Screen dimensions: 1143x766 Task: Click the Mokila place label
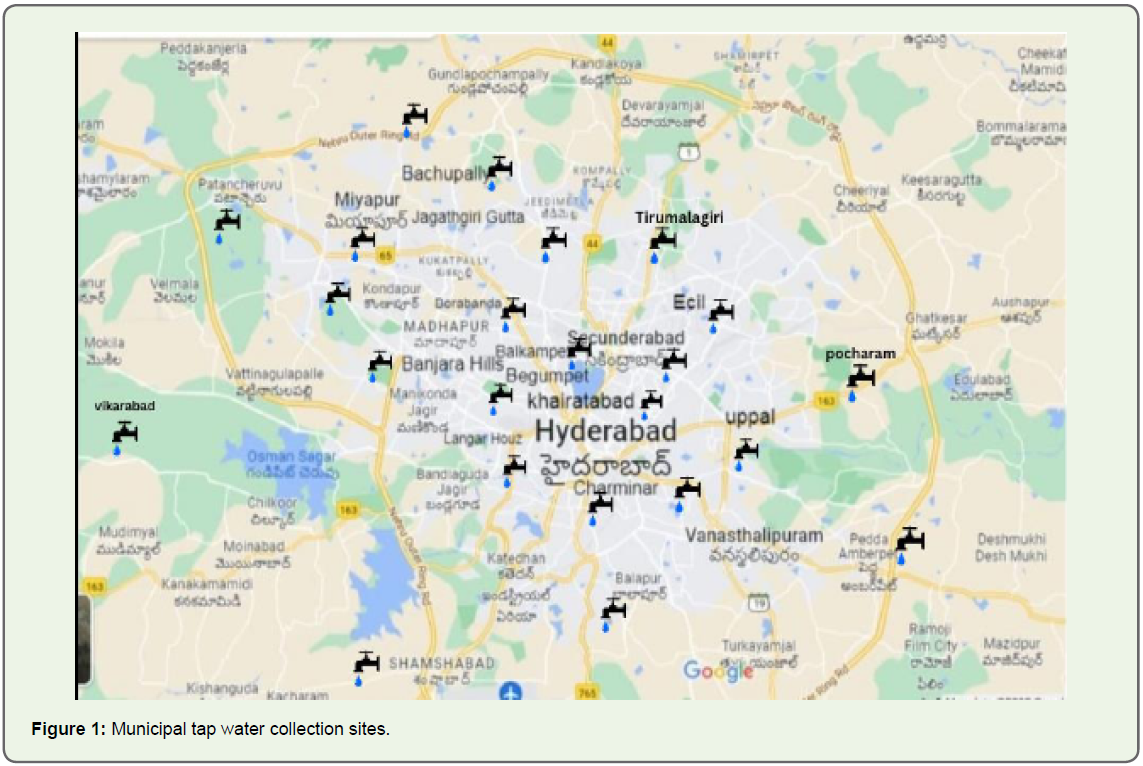(x=104, y=343)
